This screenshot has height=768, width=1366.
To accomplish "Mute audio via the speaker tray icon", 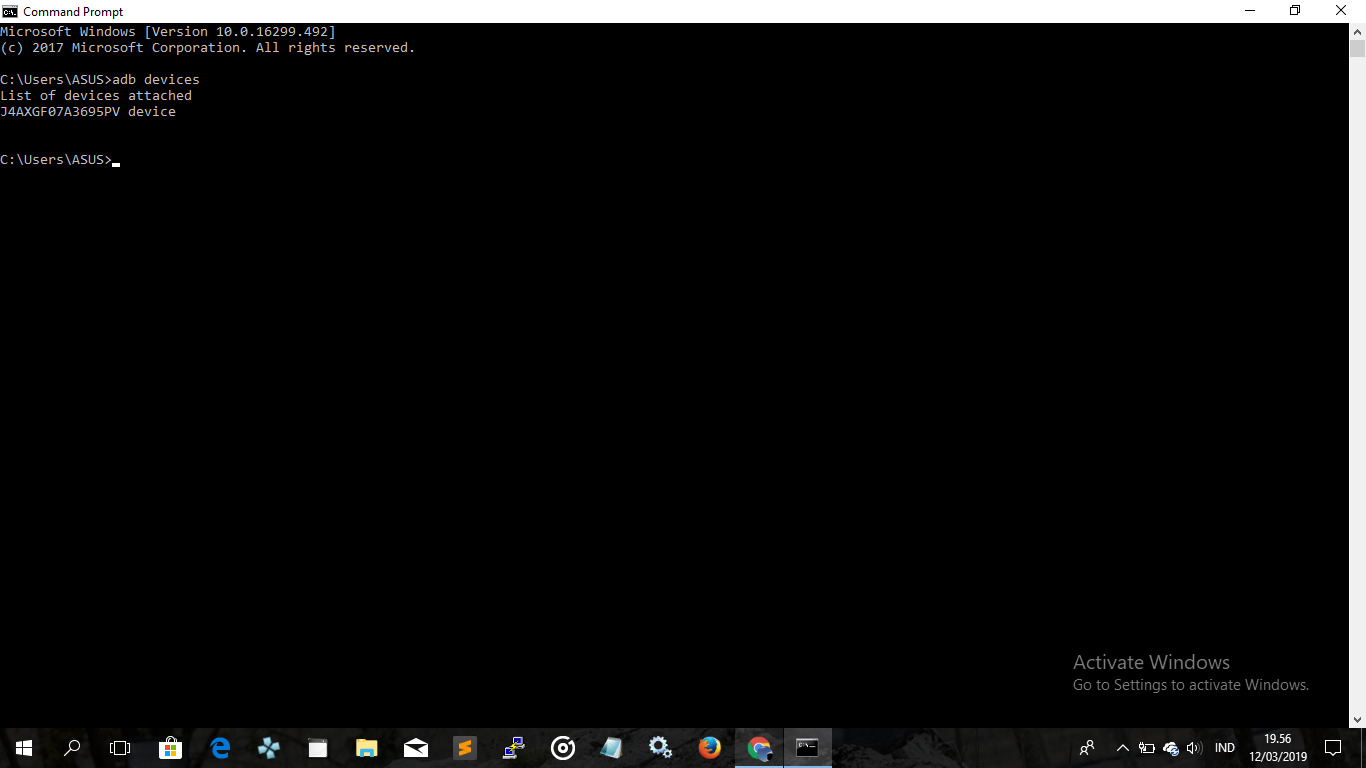I will pos(1194,747).
